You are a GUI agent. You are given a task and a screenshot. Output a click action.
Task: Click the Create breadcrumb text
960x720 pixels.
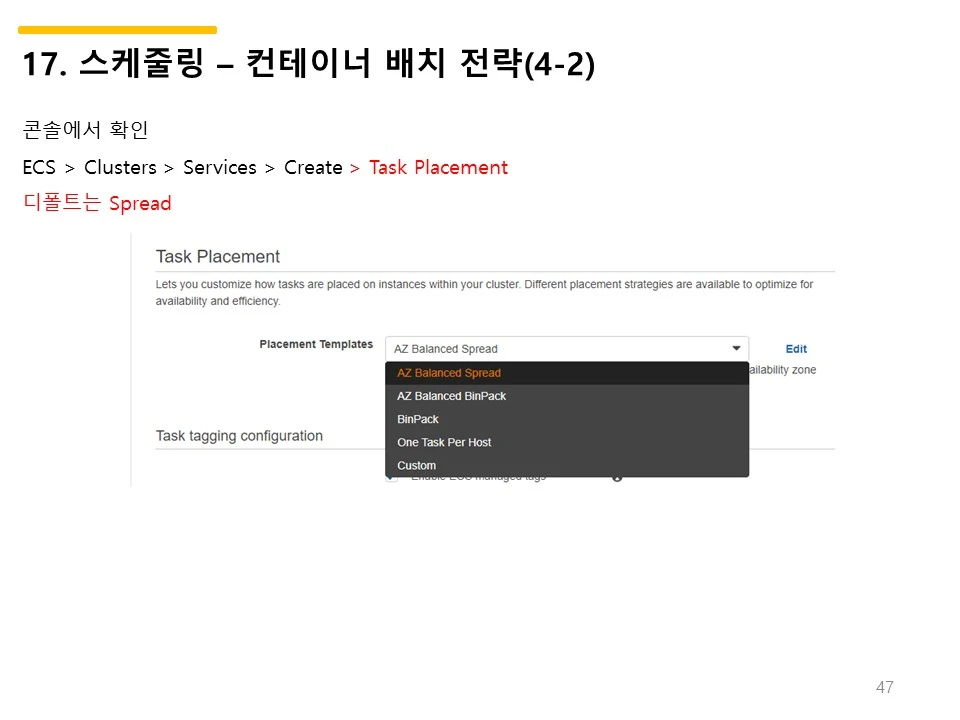(313, 167)
